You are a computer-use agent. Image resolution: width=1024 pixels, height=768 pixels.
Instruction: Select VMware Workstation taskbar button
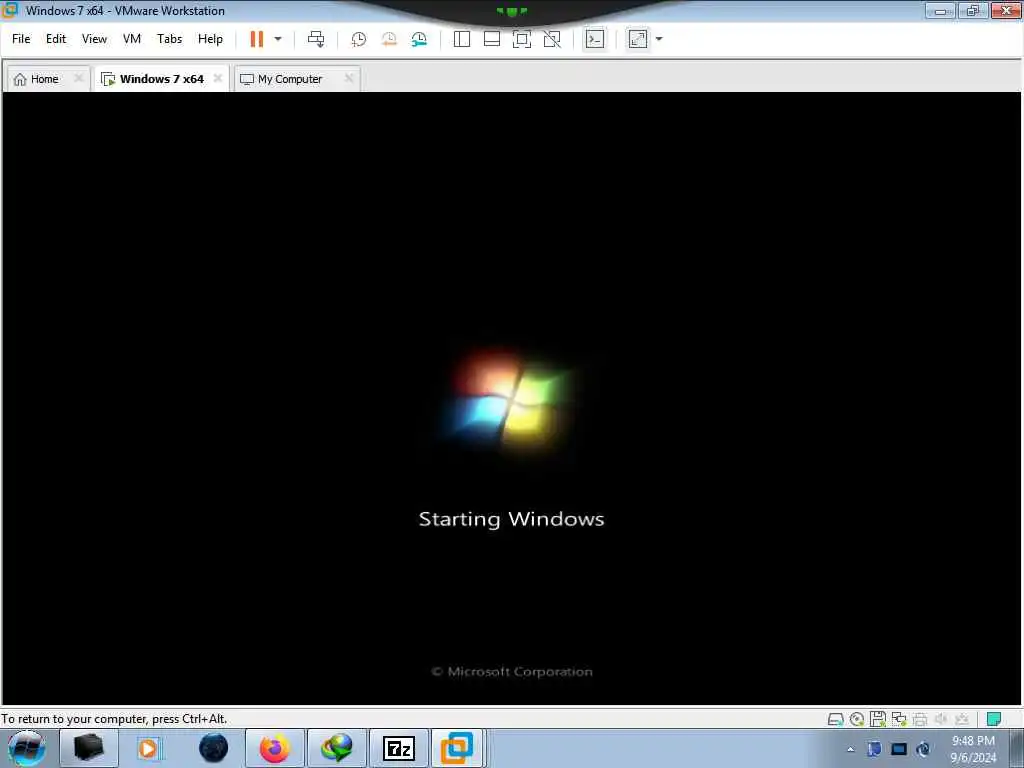tap(457, 748)
